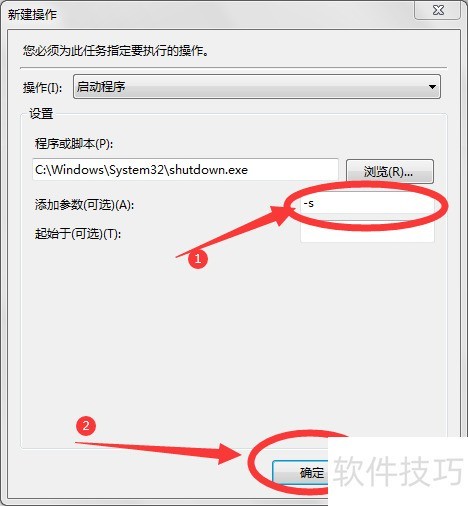Screen dimensions: 468x506
Task: Click the 起始于(可选)(T): label
Action: coord(78,234)
